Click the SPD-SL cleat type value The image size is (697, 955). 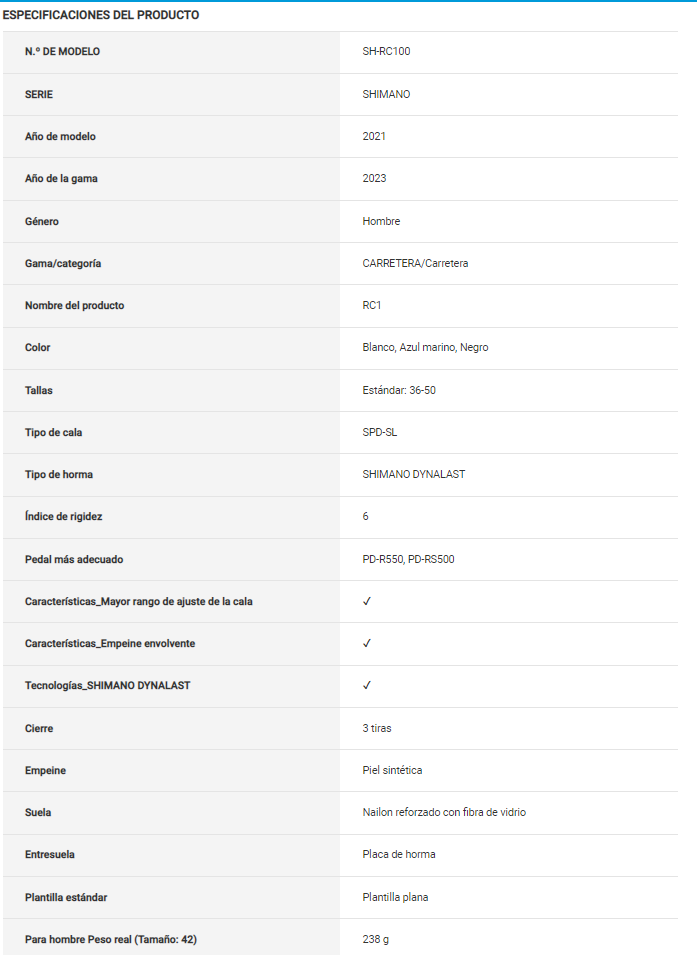[380, 432]
